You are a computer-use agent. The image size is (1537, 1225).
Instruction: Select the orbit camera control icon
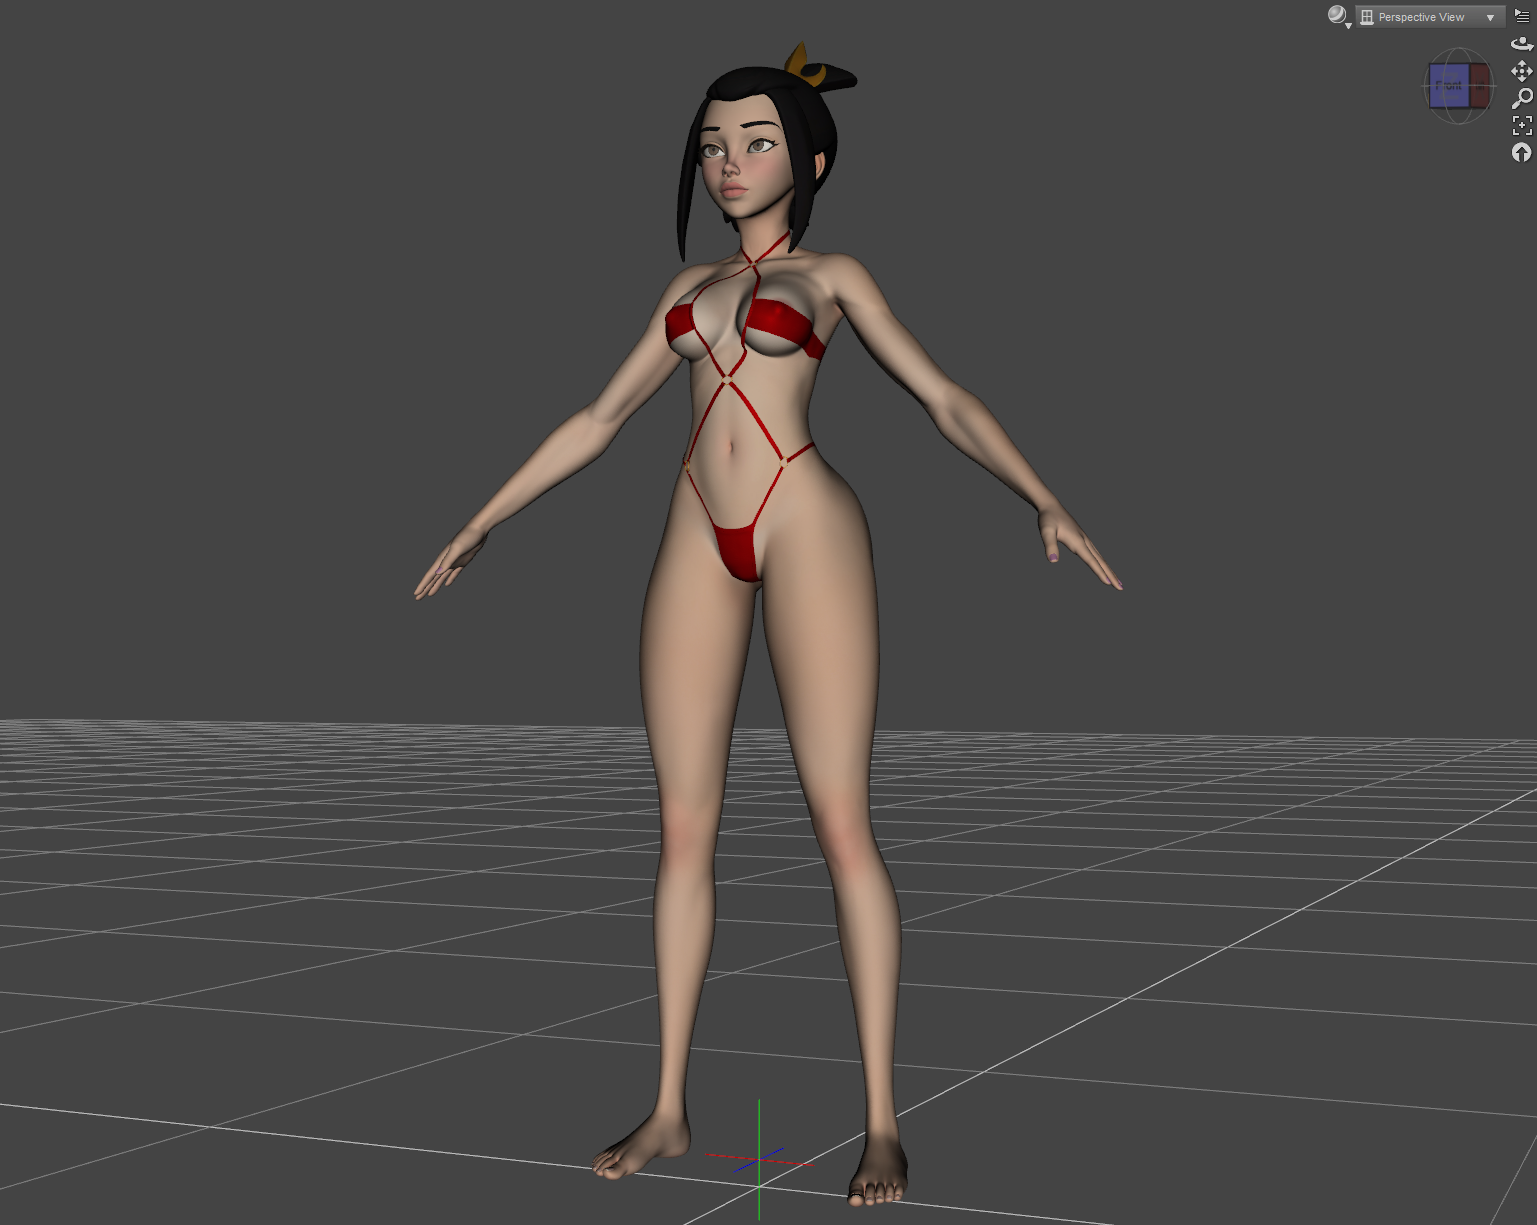1522,44
